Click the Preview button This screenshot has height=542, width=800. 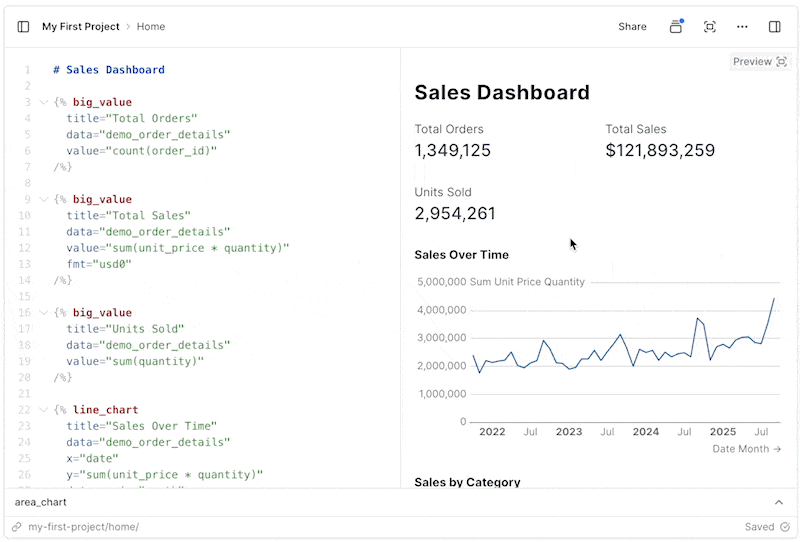[x=759, y=62]
